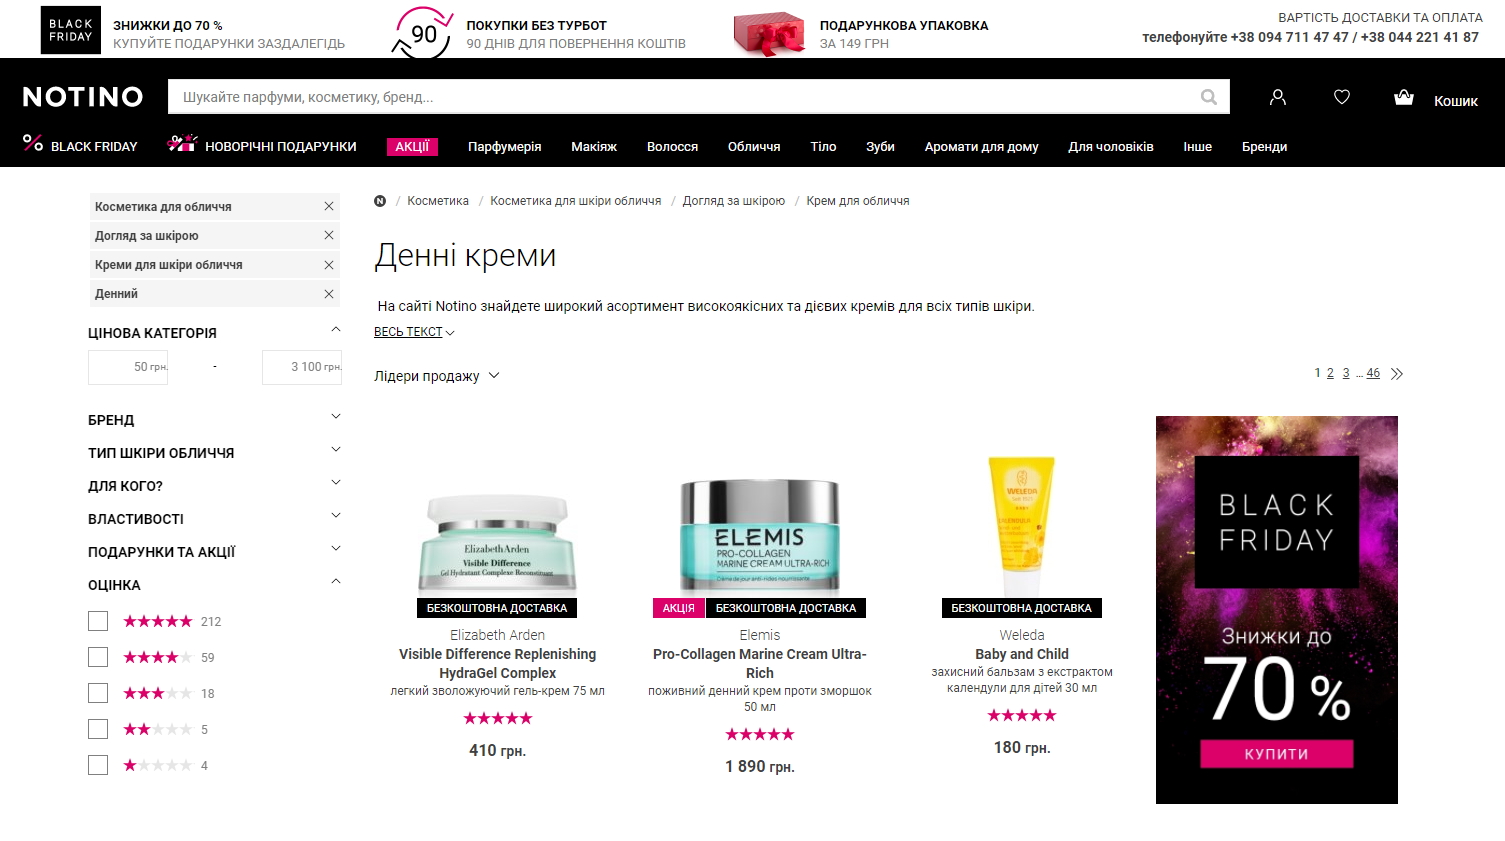Remove 'Догляд за шкірою' filter
Viewport: 1505px width, 841px height.
coord(329,235)
